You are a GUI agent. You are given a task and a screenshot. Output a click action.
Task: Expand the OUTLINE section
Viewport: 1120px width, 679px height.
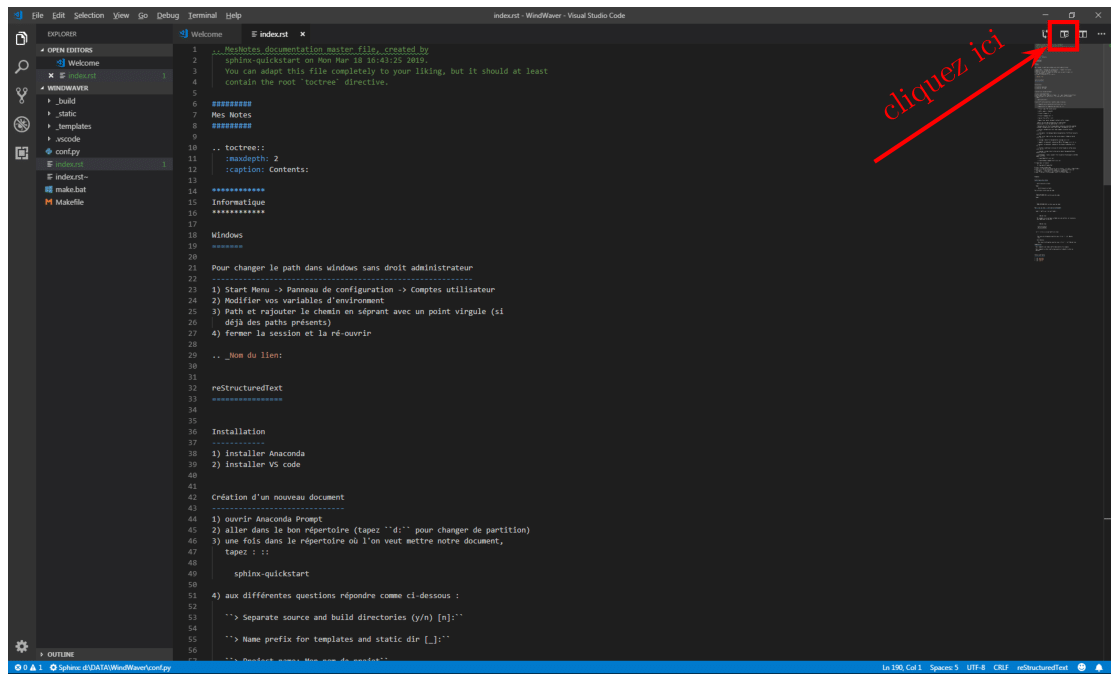point(61,654)
